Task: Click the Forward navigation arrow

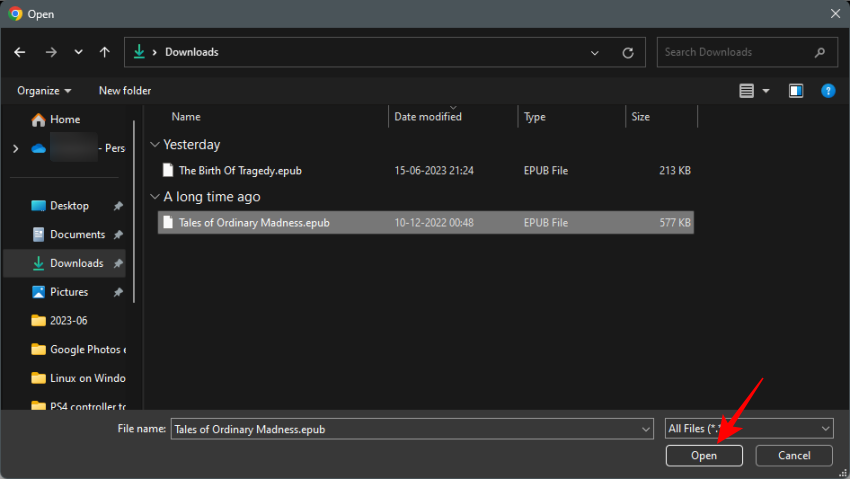Action: pyautogui.click(x=51, y=52)
